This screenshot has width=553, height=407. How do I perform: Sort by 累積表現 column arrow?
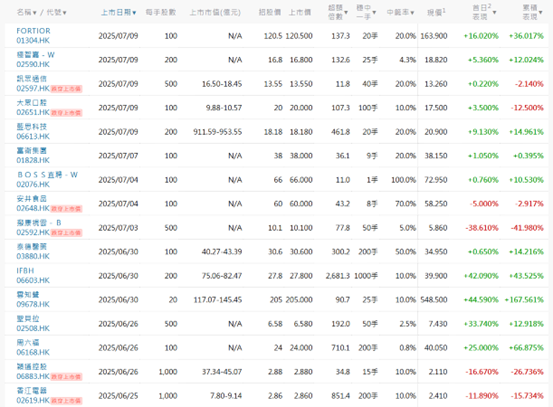point(541,13)
